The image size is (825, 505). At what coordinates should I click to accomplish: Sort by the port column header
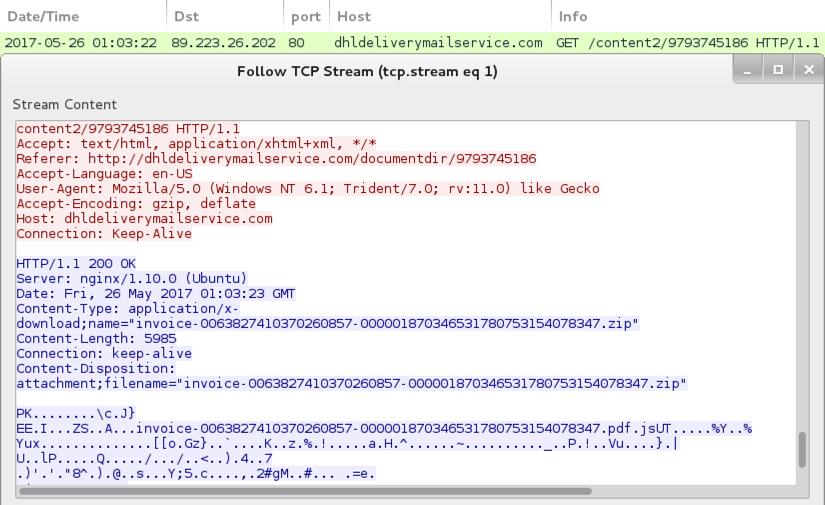pyautogui.click(x=307, y=16)
